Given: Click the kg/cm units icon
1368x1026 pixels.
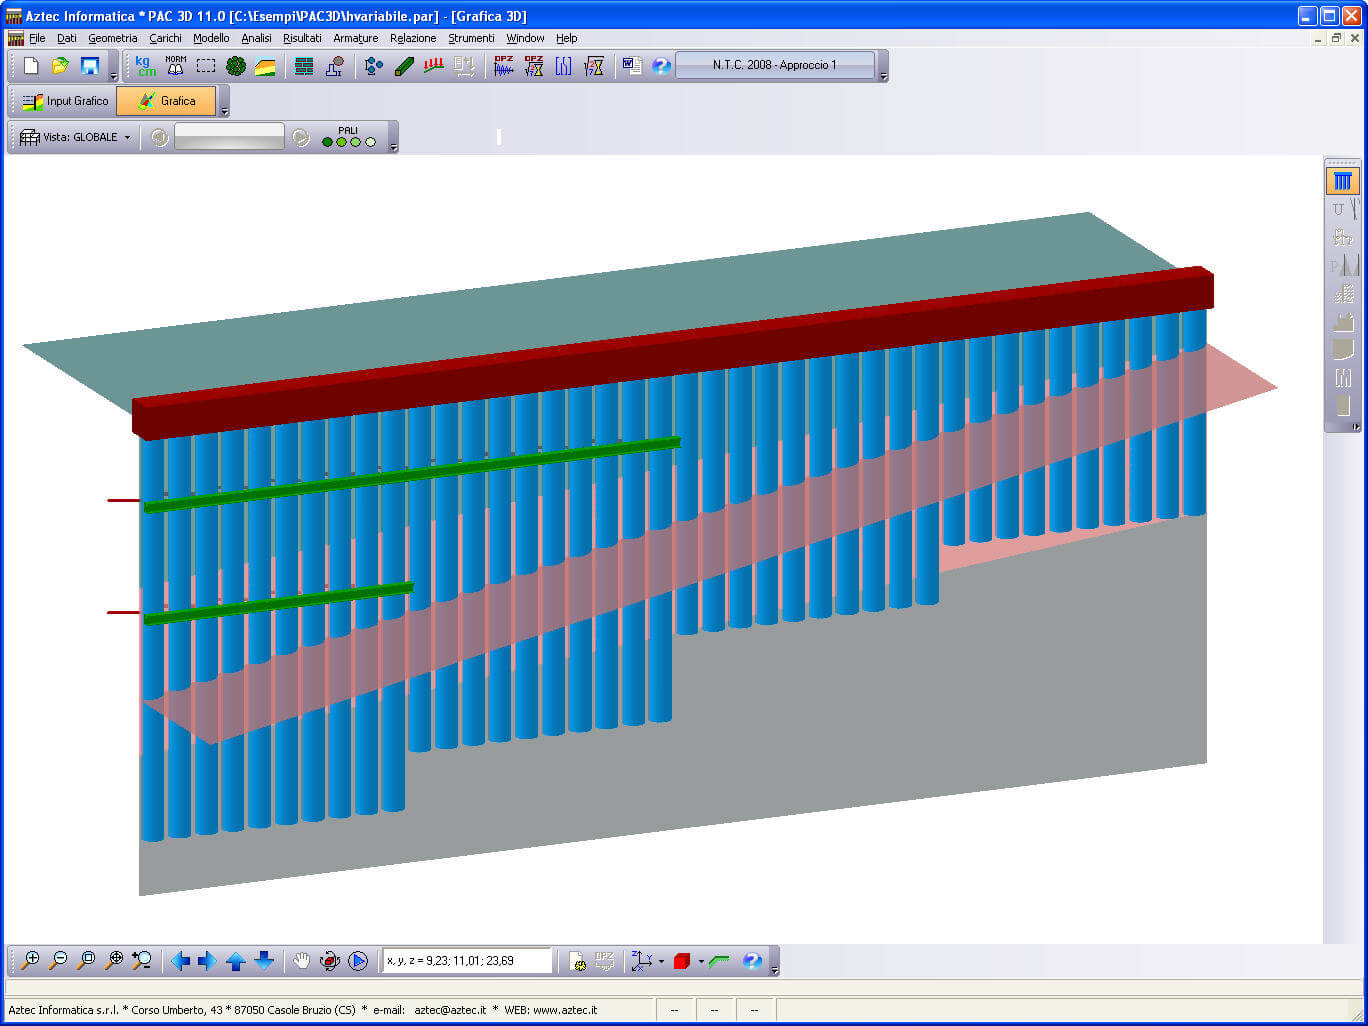Looking at the screenshot, I should (146, 66).
